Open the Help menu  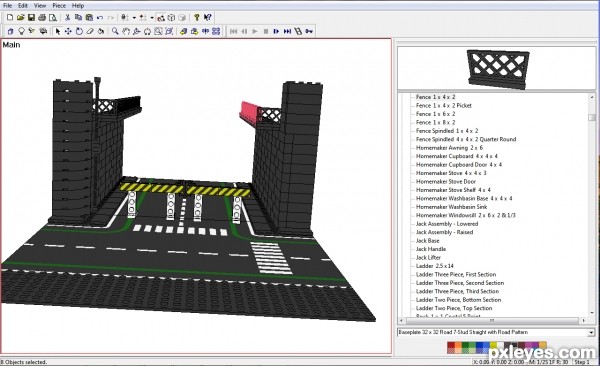tap(78, 6)
